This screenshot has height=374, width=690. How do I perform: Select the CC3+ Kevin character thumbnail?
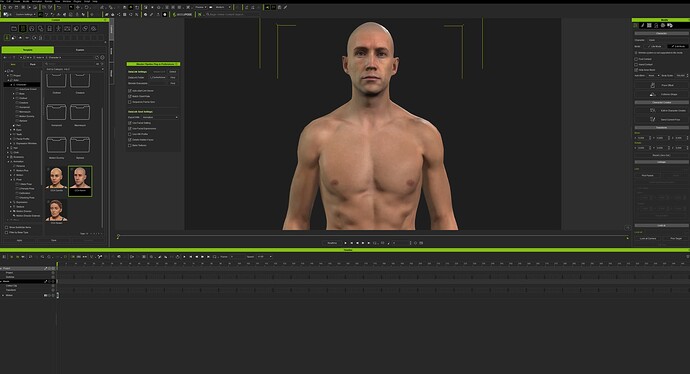click(x=80, y=181)
